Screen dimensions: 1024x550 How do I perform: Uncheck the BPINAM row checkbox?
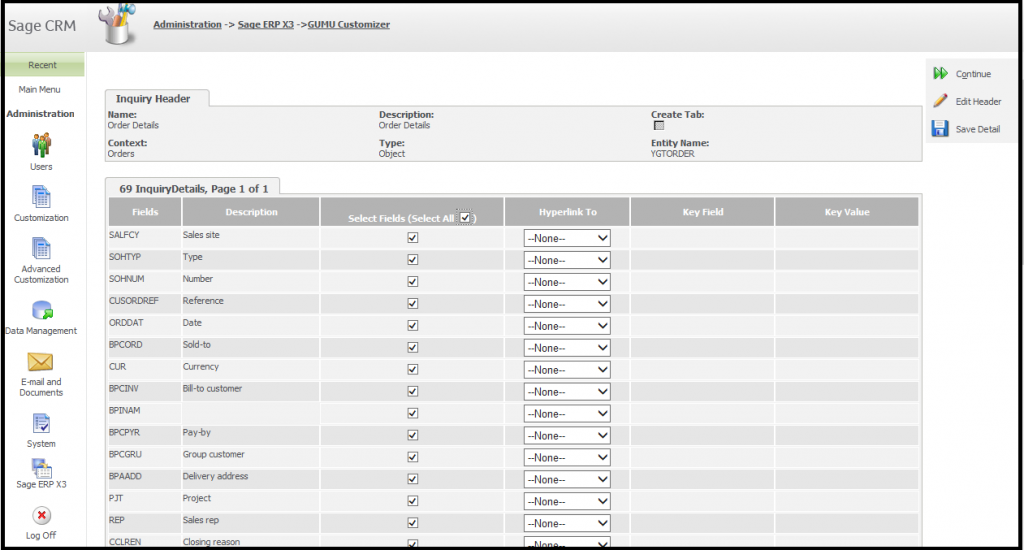point(413,413)
